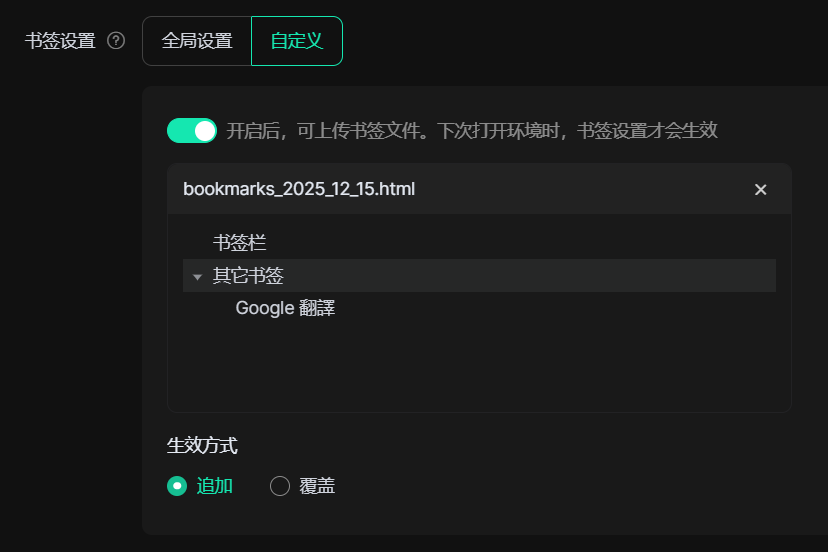Image resolution: width=828 pixels, height=552 pixels.
Task: Click the 覆盖 option label text
Action: click(317, 486)
